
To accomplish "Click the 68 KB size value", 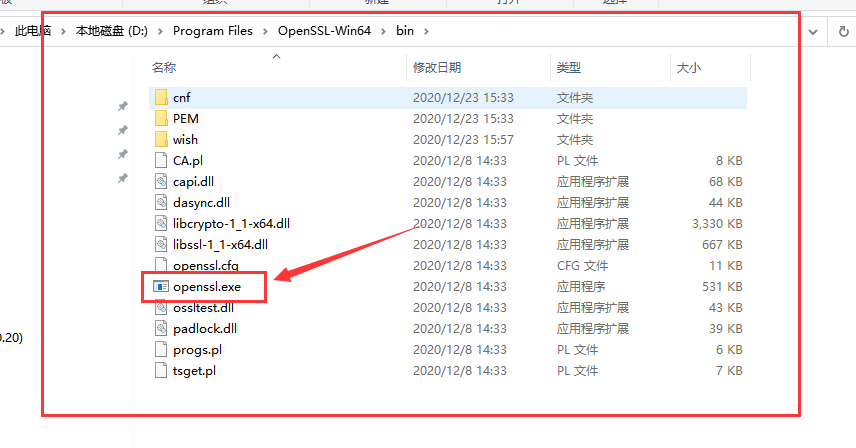I will [x=726, y=182].
